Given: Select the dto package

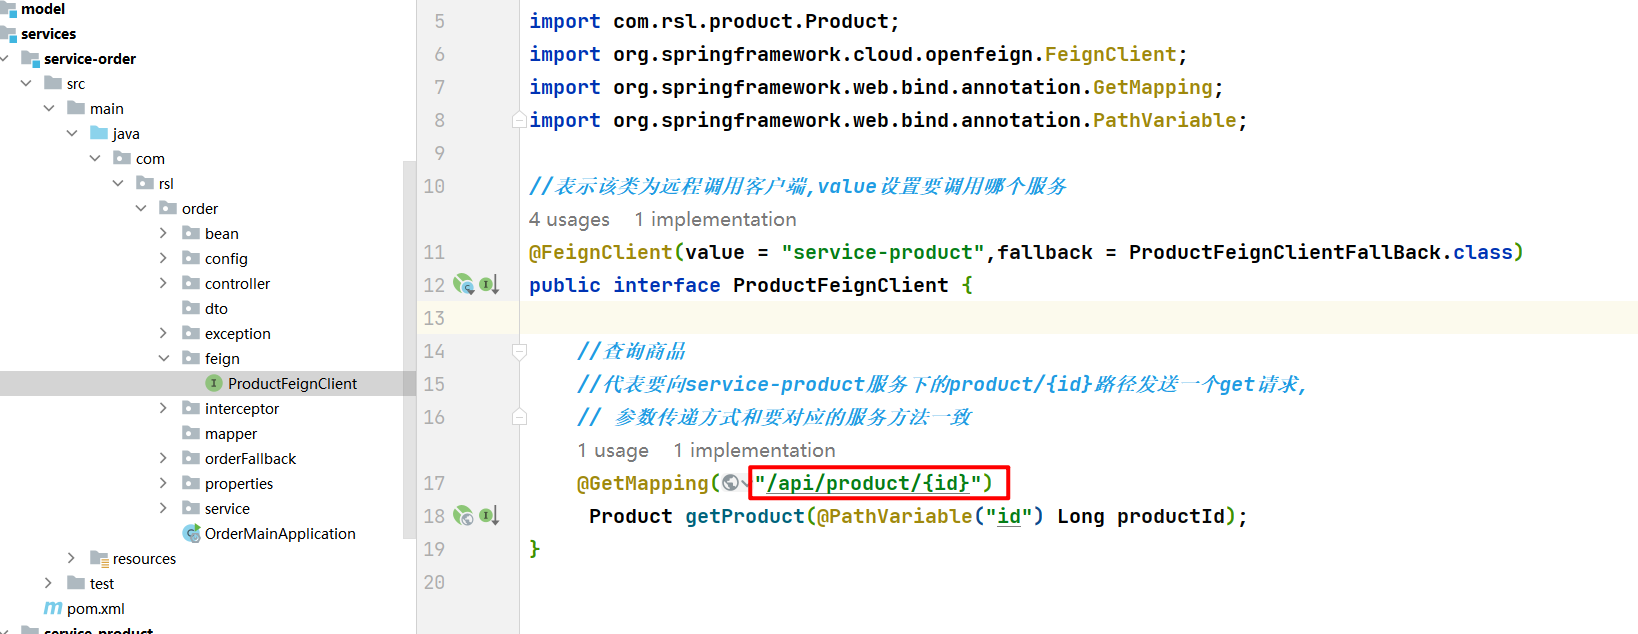Looking at the screenshot, I should [x=216, y=309].
